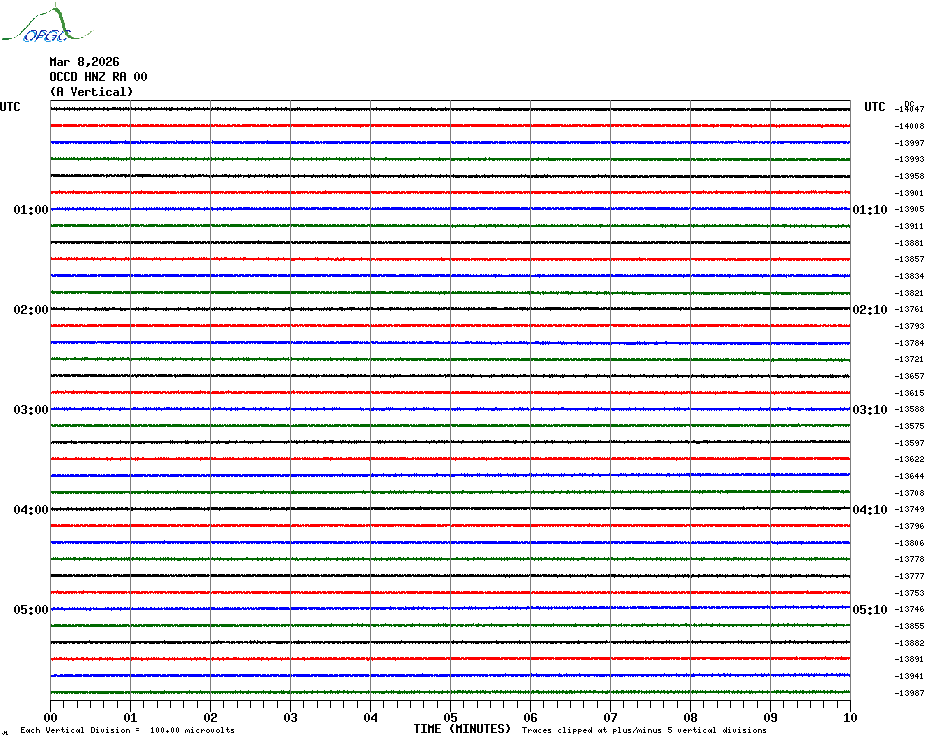The image size is (930, 744).
Task: Click the Mar 8,2026 date label
Action: [84, 62]
